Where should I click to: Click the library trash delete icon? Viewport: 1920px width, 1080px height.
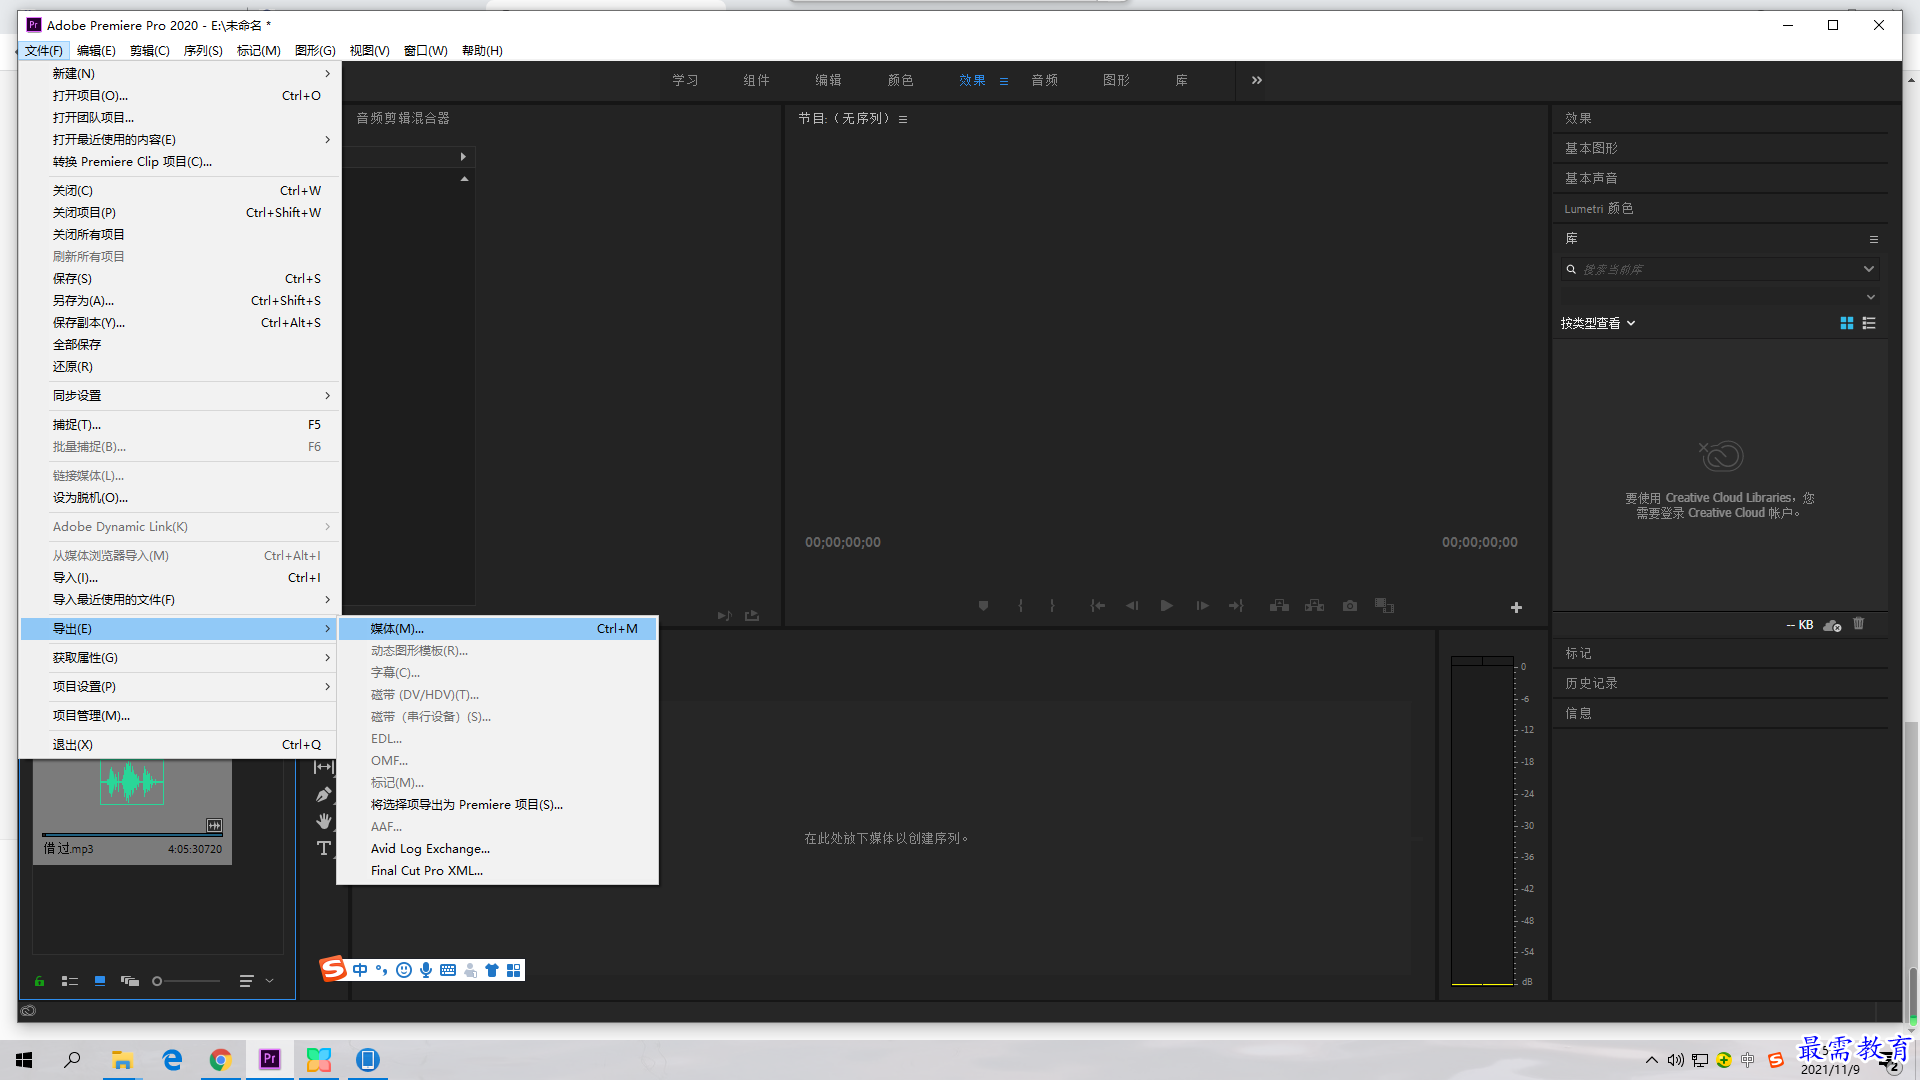pos(1859,624)
